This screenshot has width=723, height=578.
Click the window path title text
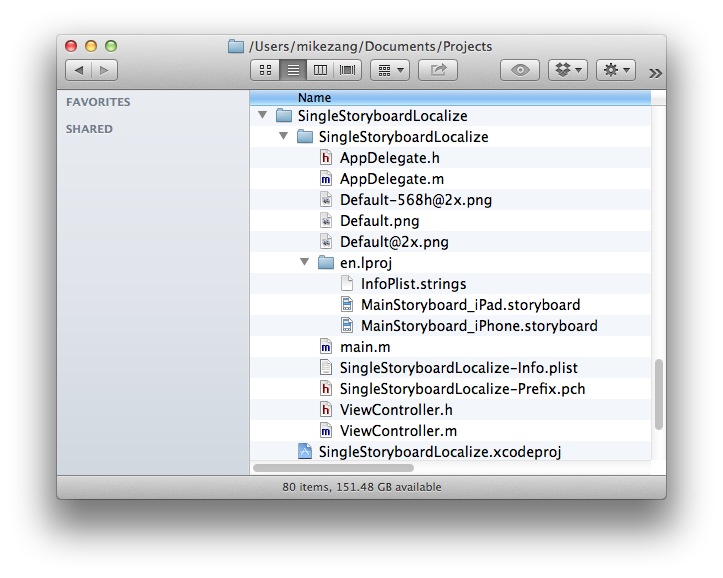pos(371,47)
